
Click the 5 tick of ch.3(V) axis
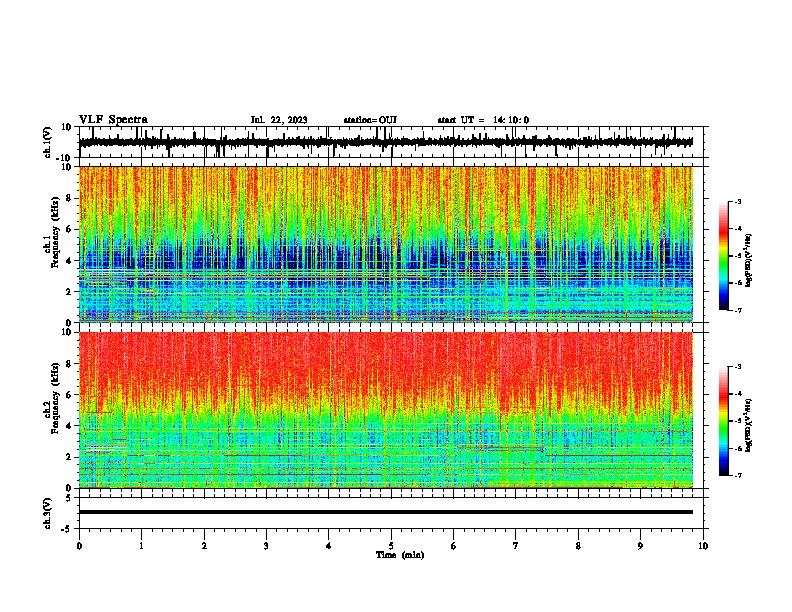point(69,497)
